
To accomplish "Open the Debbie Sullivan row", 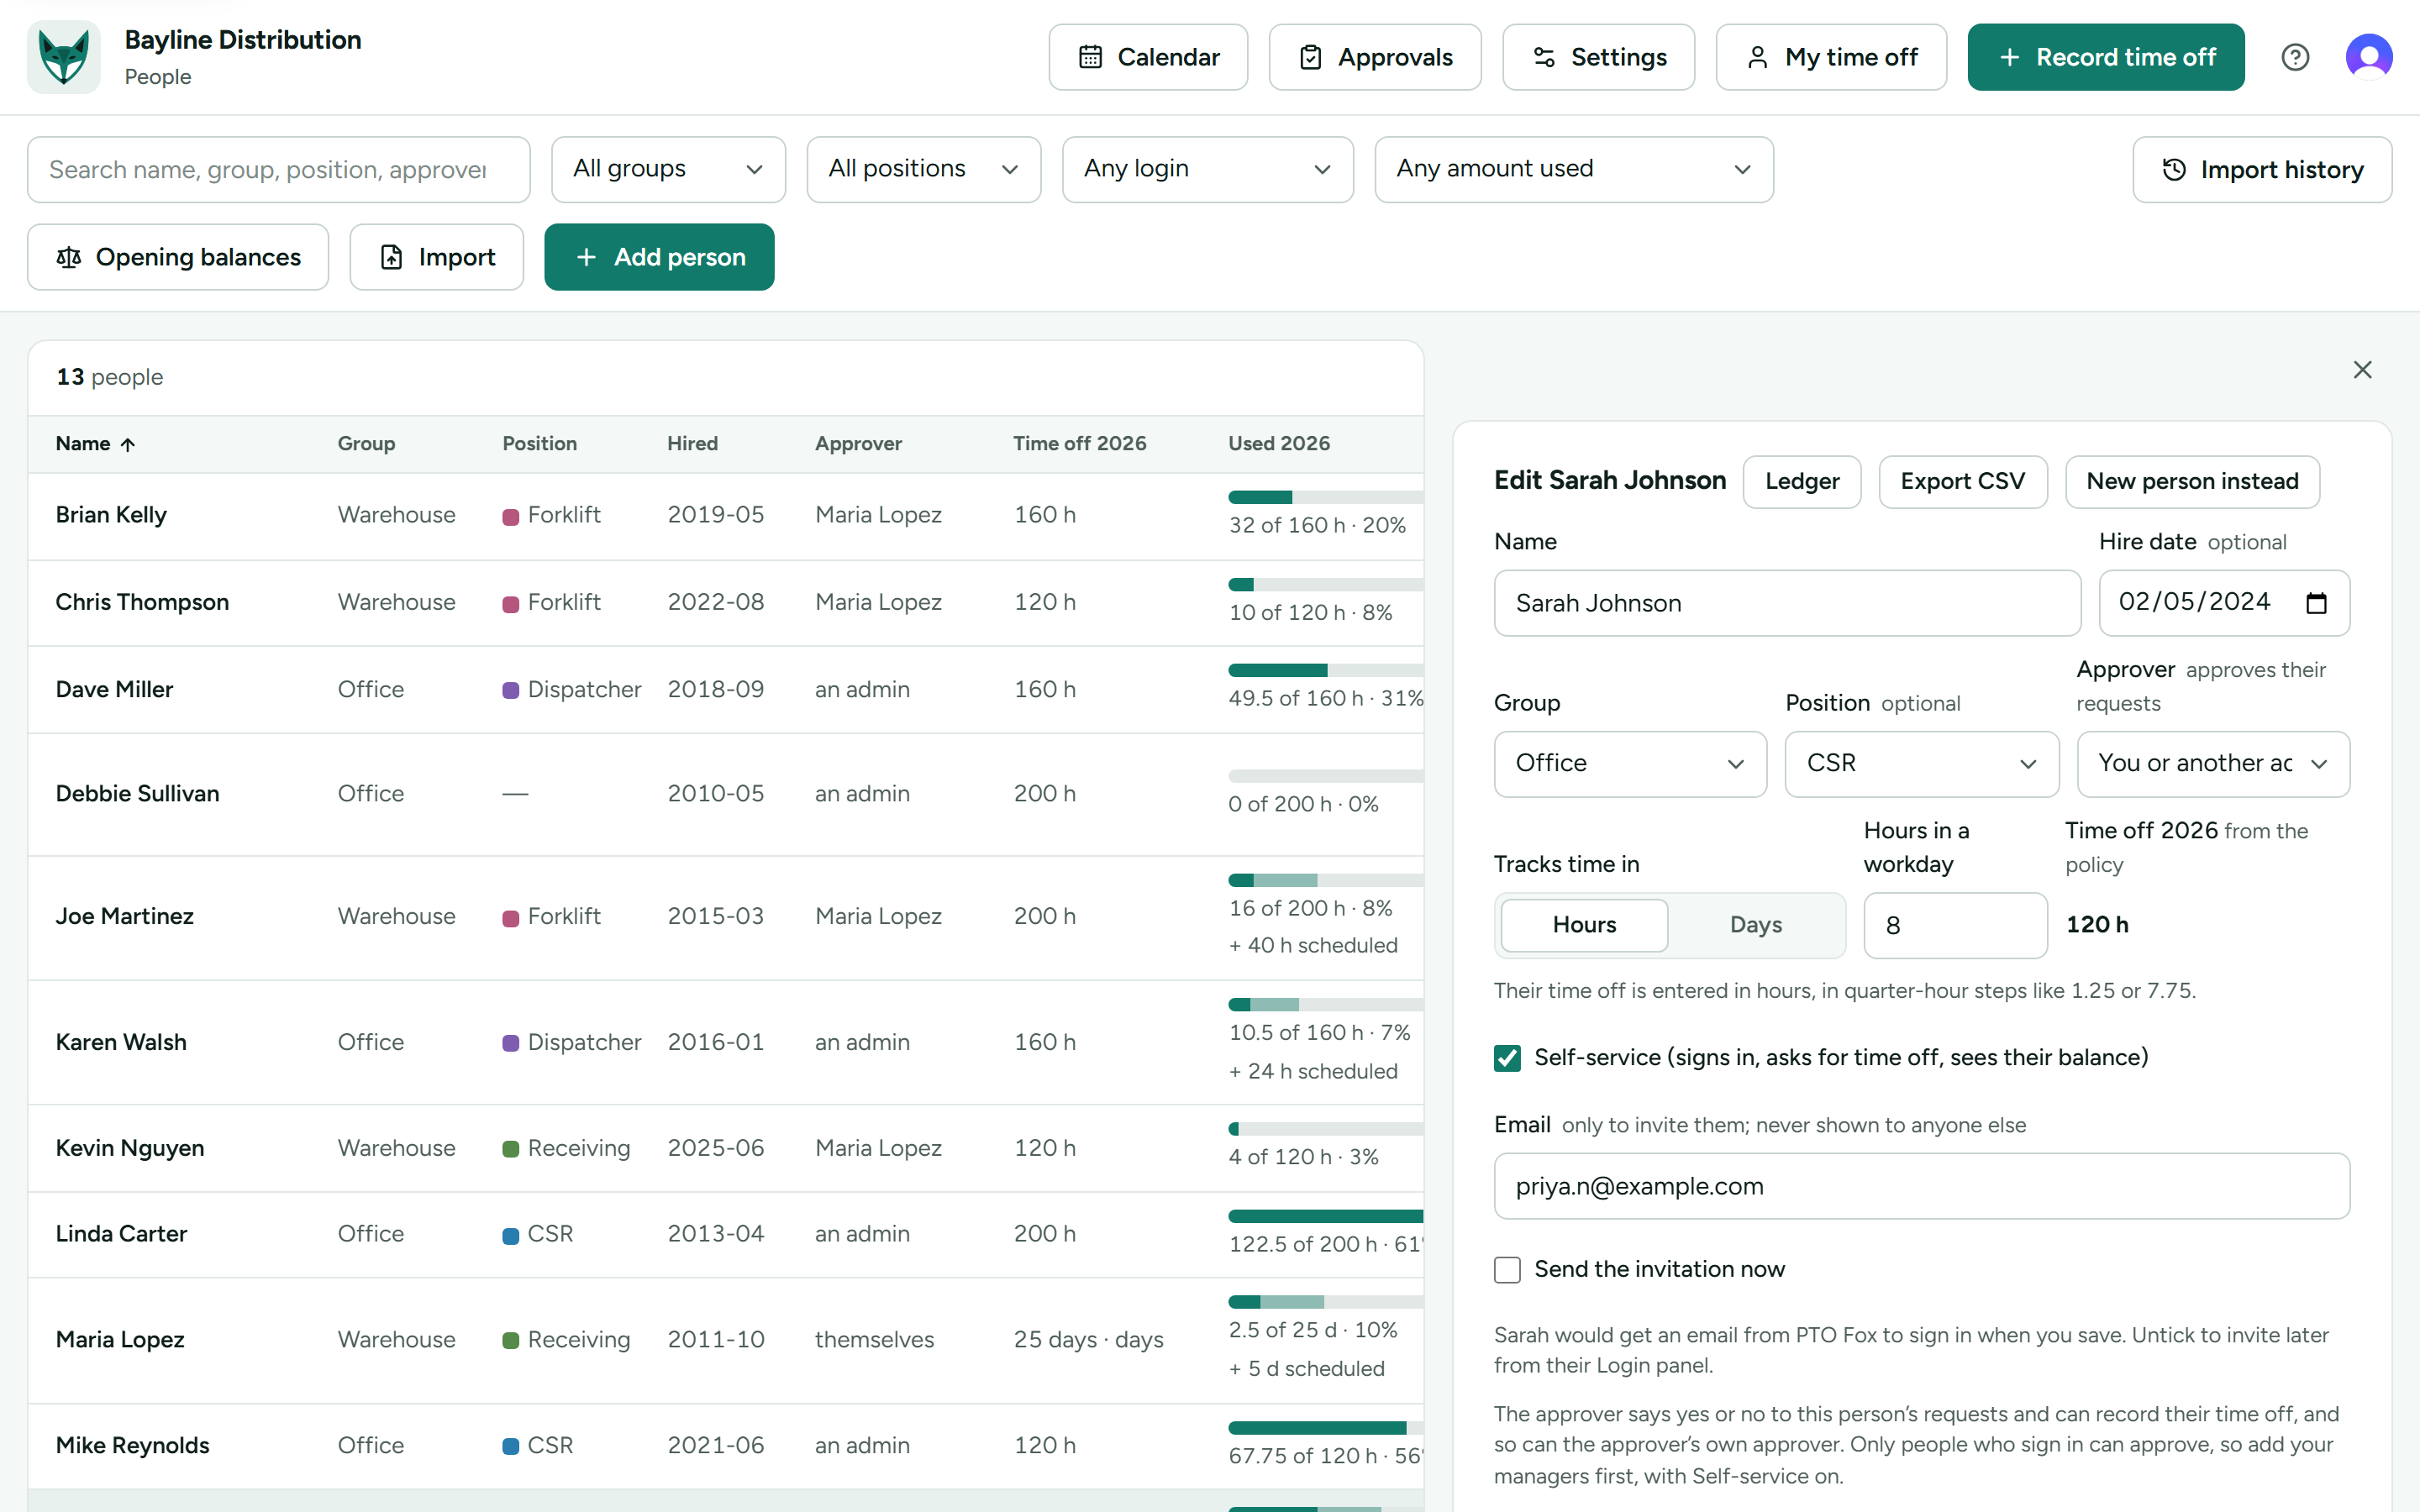I will click(x=726, y=794).
